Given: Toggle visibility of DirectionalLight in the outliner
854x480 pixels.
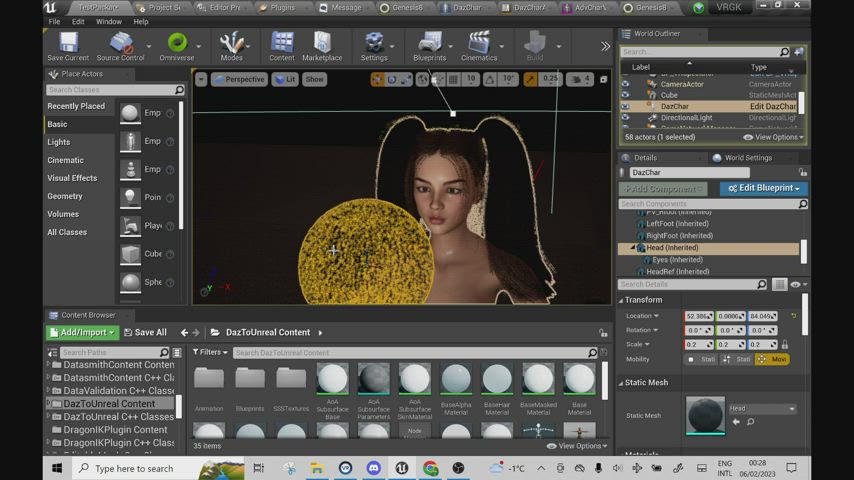Looking at the screenshot, I should tap(625, 118).
